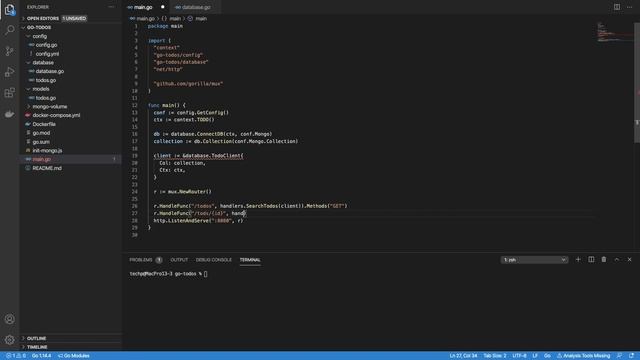This screenshot has width=640, height=360.
Task: Open go.sum file
Action: tap(41, 142)
